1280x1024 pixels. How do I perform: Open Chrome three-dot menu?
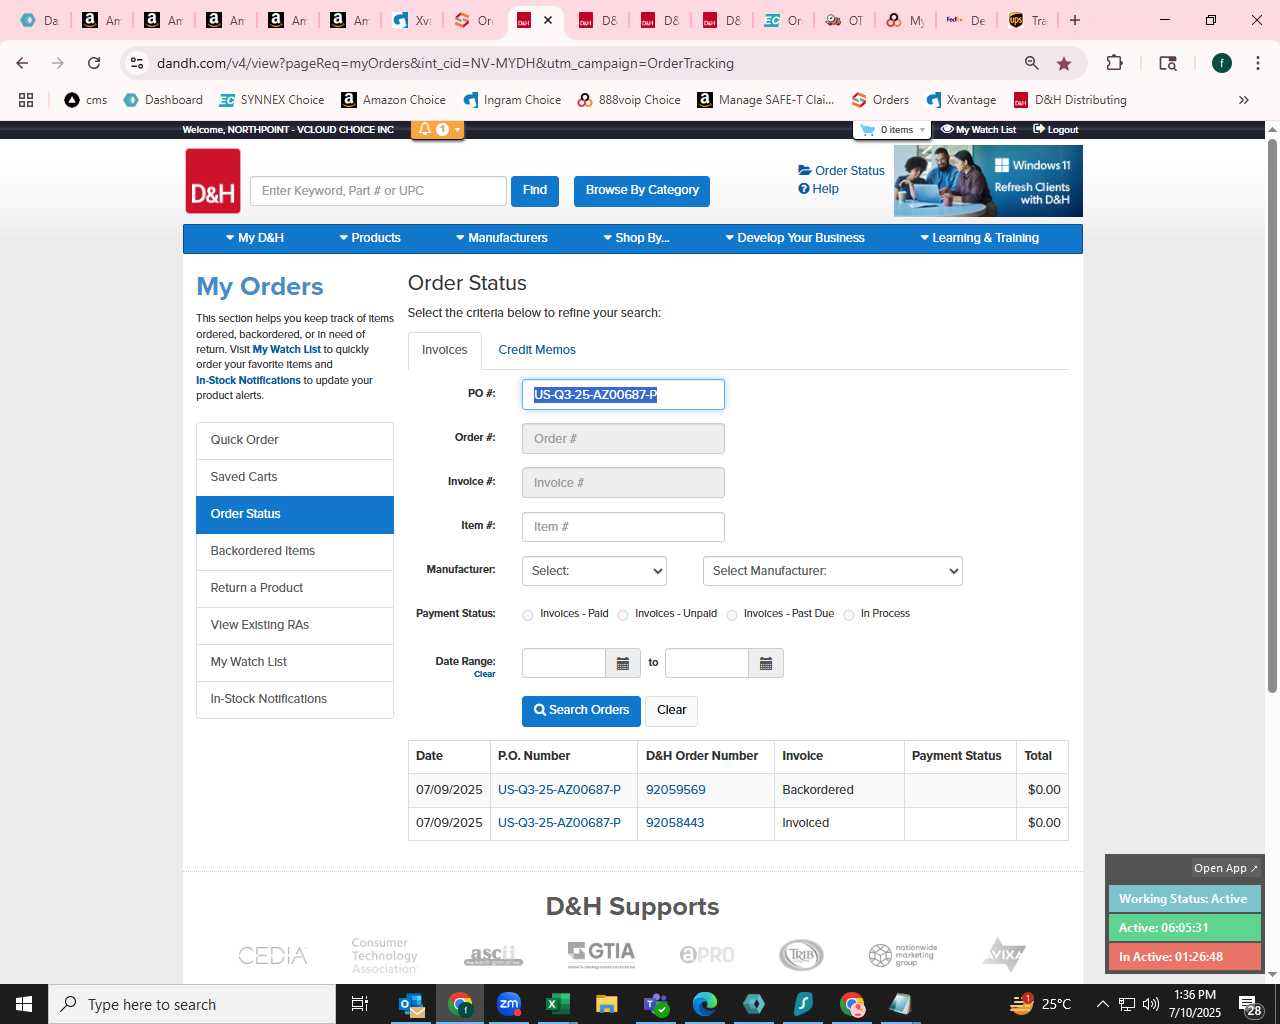(1258, 63)
